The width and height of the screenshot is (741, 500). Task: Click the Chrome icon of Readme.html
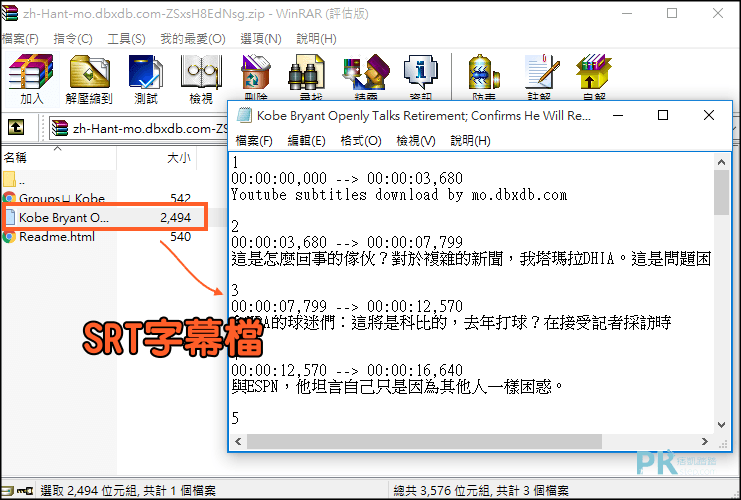point(9,236)
